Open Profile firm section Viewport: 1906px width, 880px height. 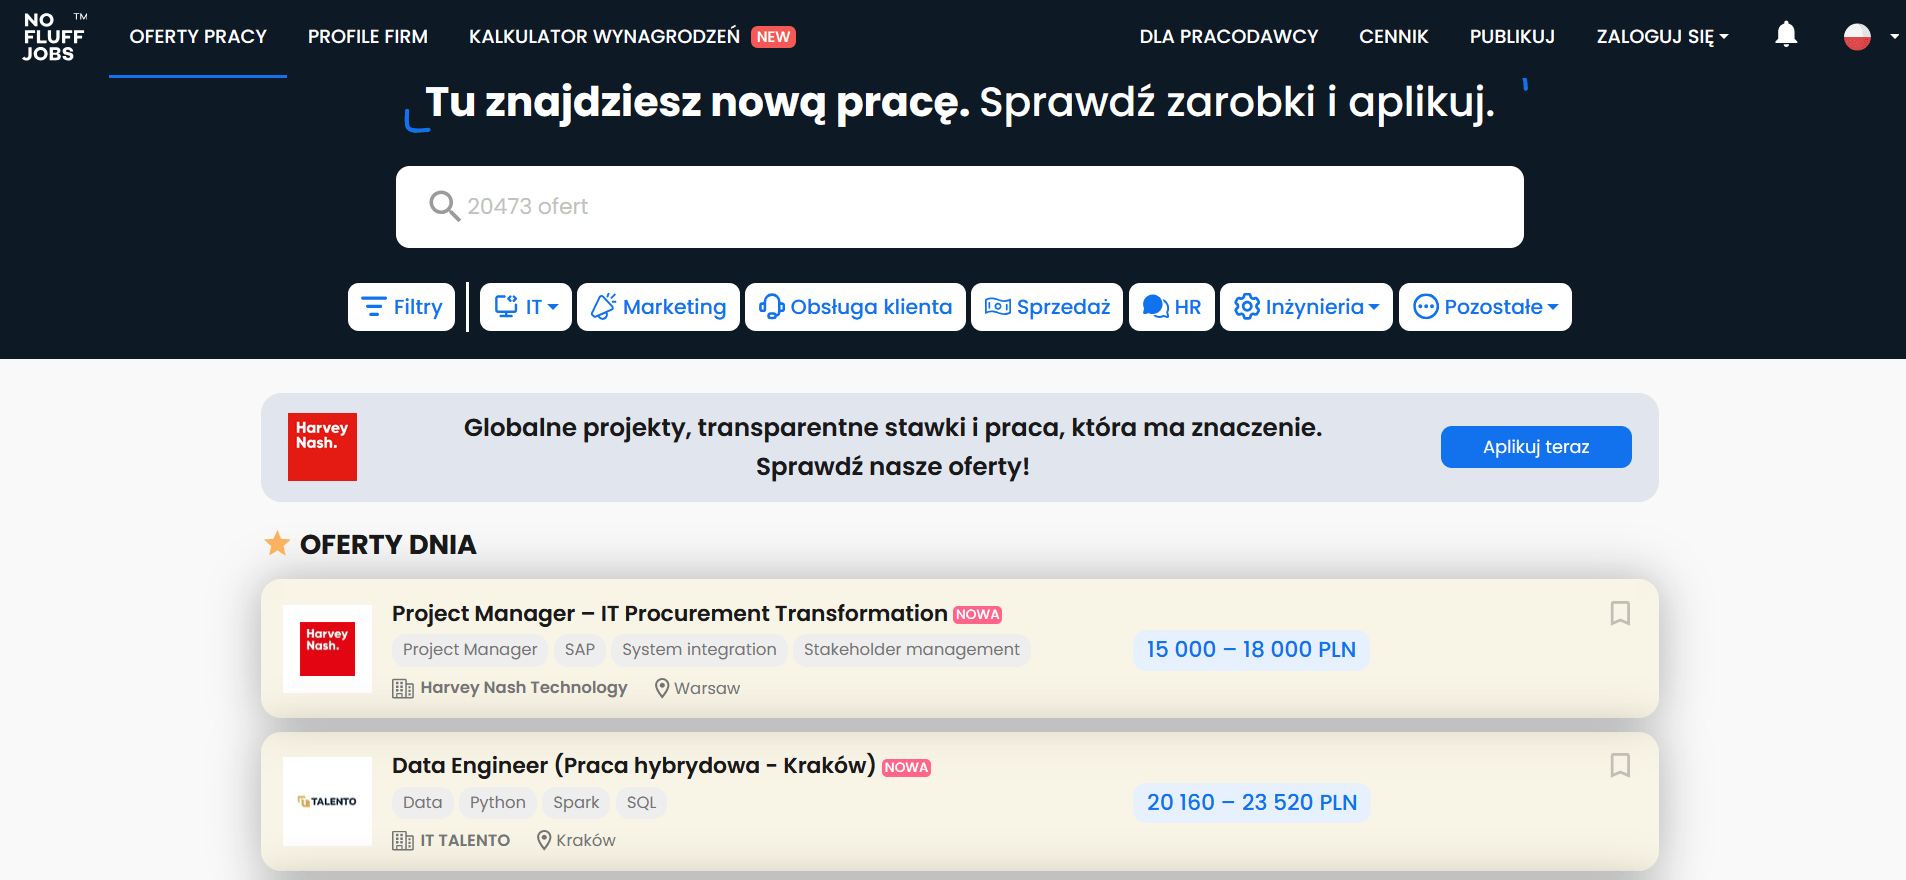(x=368, y=37)
